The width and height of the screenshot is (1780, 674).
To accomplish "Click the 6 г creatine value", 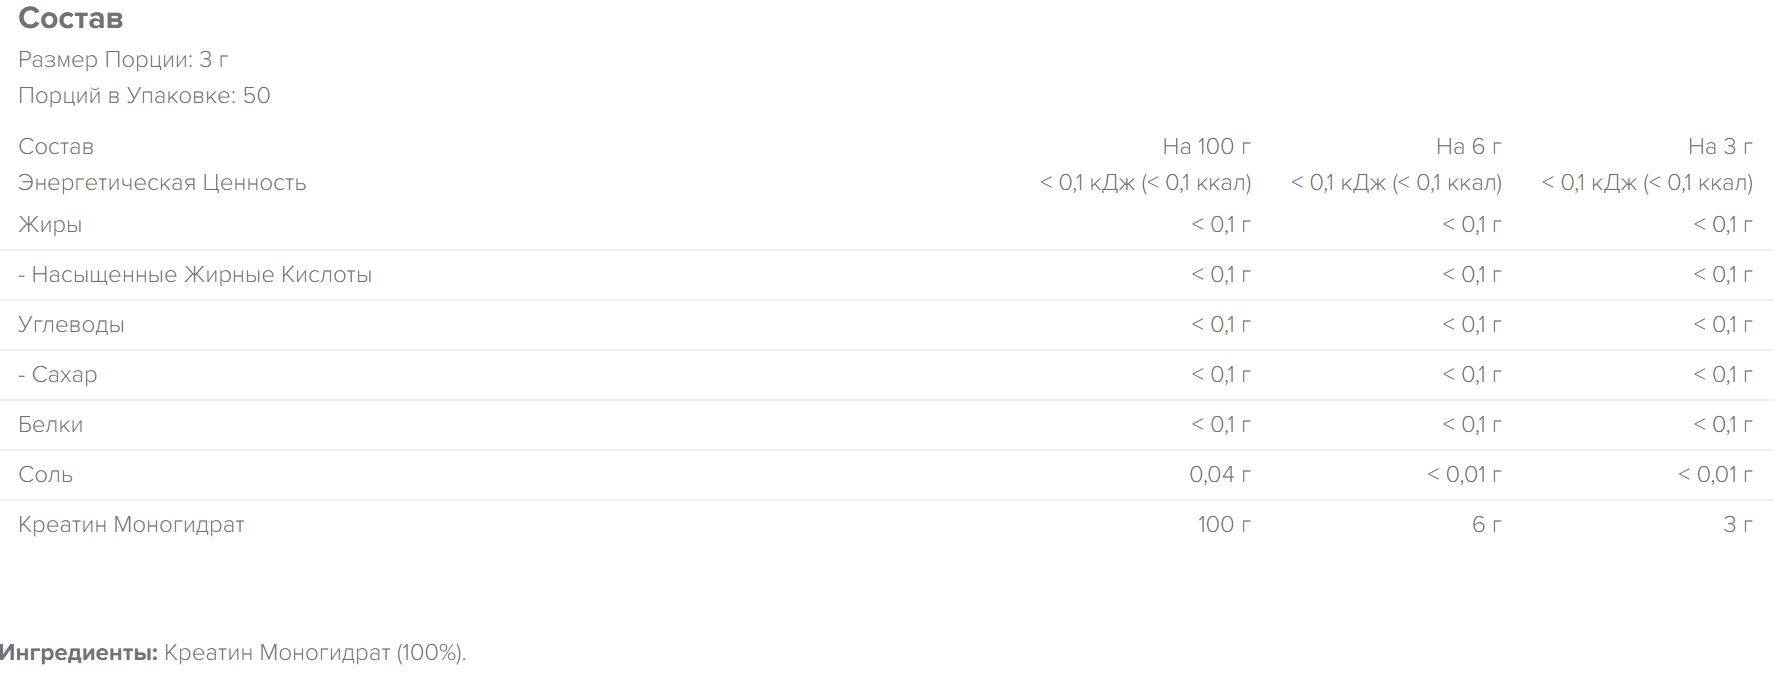I will click(x=1486, y=525).
